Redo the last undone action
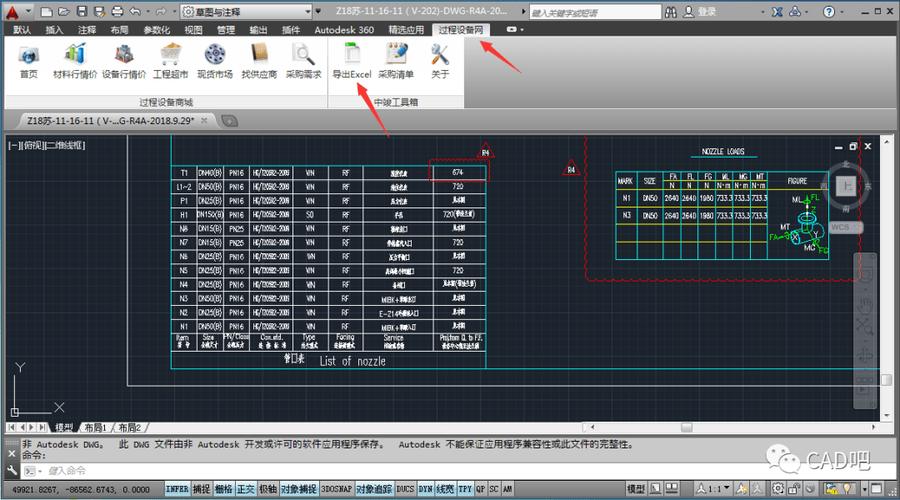The width and height of the screenshot is (900, 500). coord(161,11)
